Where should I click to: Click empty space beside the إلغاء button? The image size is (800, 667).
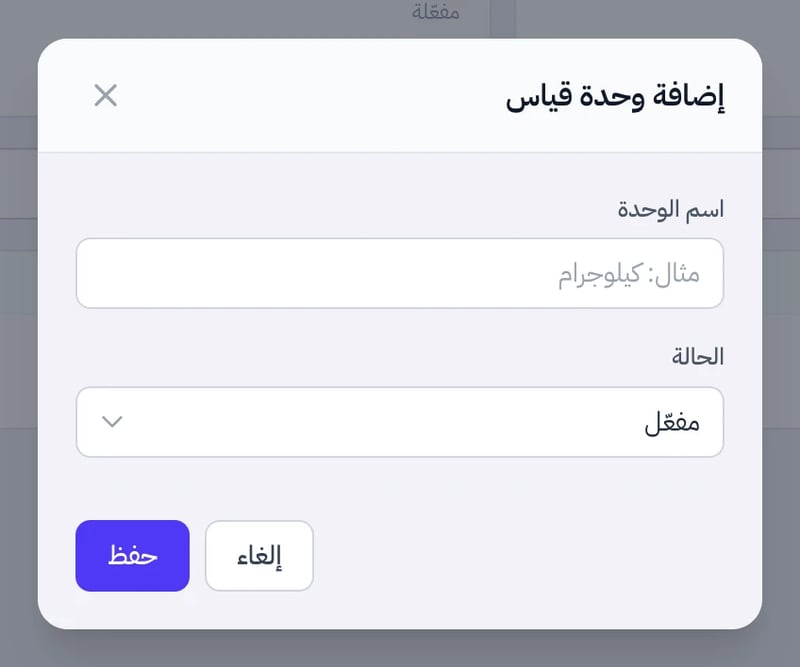tap(510, 556)
